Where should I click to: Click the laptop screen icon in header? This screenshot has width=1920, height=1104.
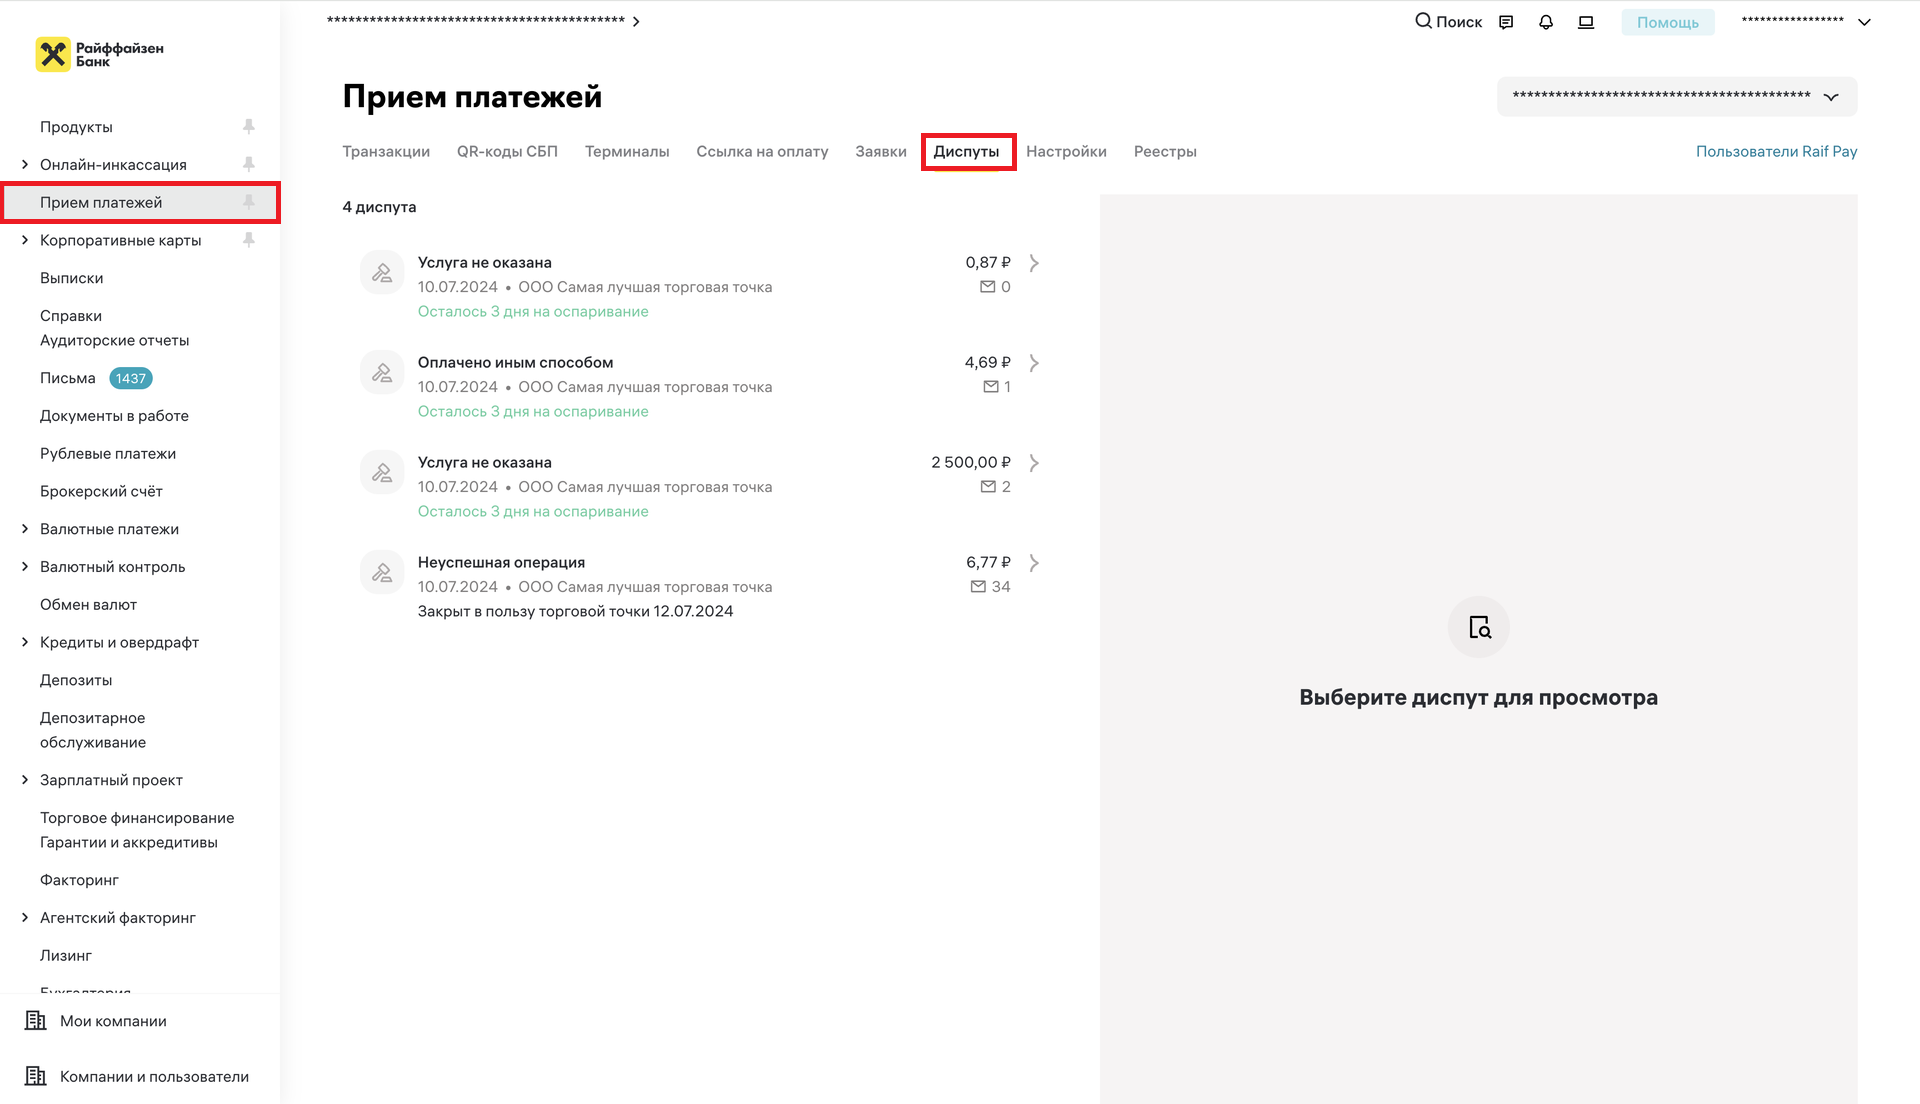pos(1586,22)
